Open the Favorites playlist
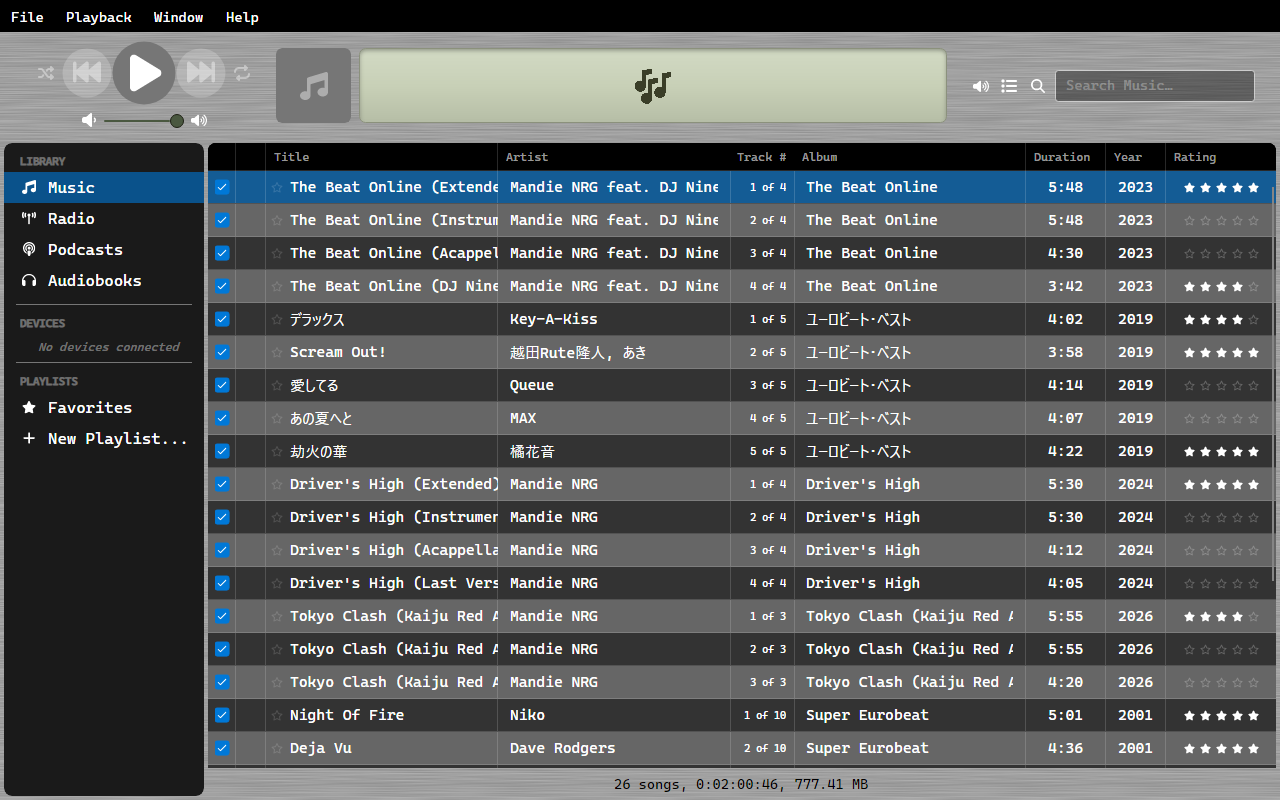Viewport: 1280px width, 800px height. [x=104, y=407]
